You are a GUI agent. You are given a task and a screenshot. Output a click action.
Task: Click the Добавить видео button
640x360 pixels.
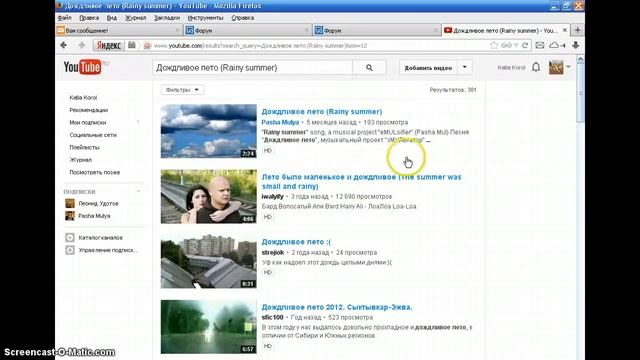(428, 68)
